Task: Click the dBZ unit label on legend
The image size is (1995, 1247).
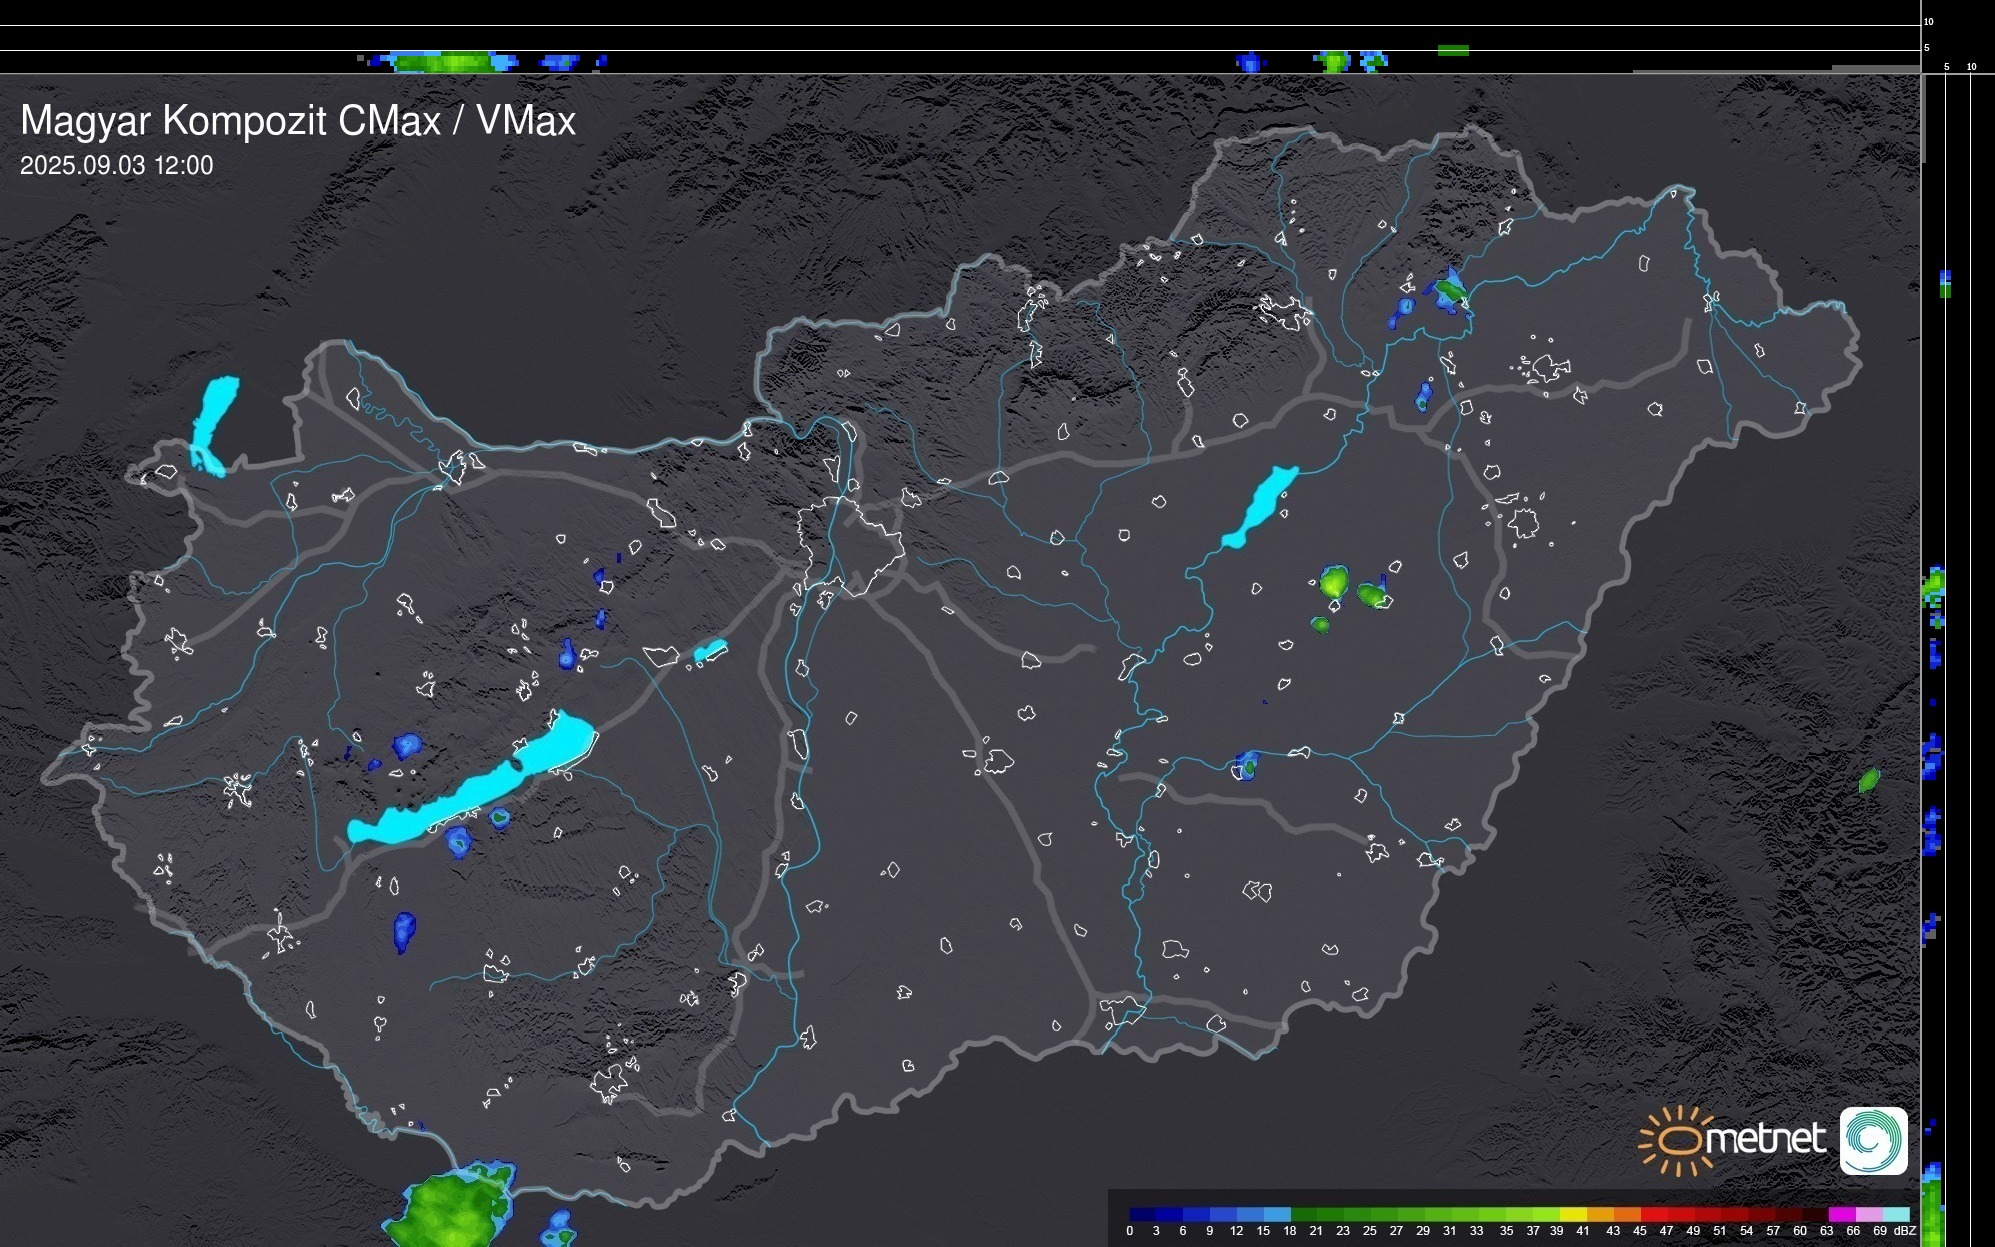Action: point(1905,1231)
